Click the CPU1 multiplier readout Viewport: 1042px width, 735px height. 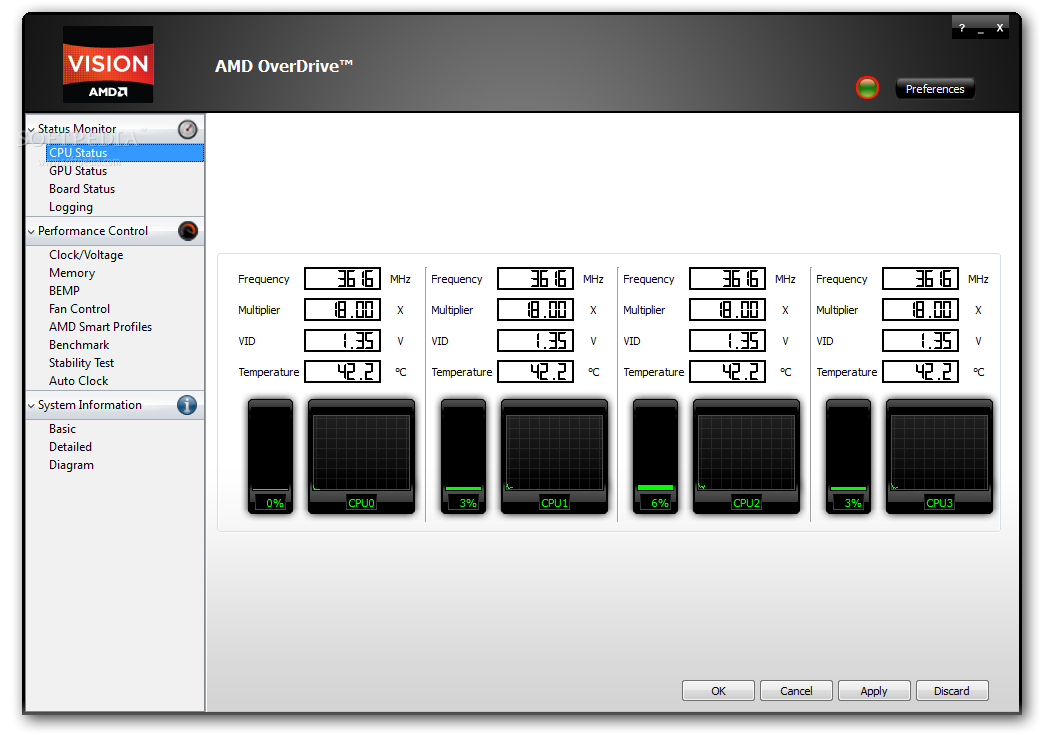(535, 310)
